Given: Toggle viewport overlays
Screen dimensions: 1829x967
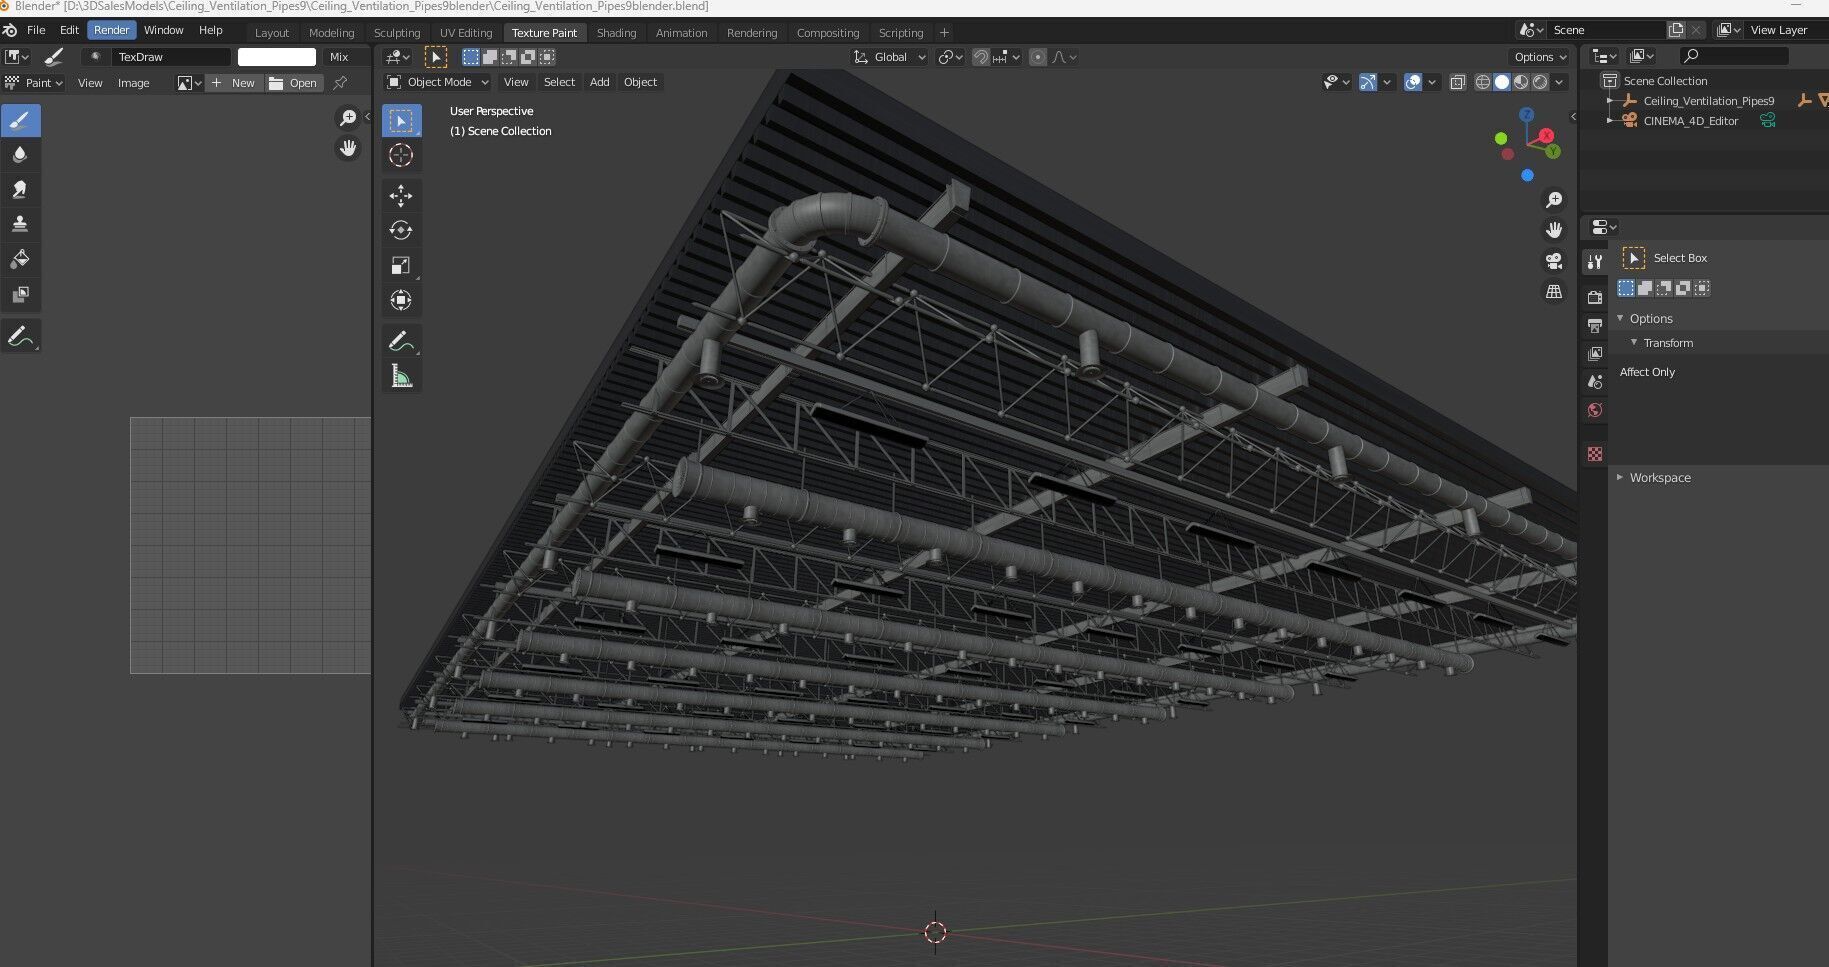Looking at the screenshot, I should pos(1413,82).
